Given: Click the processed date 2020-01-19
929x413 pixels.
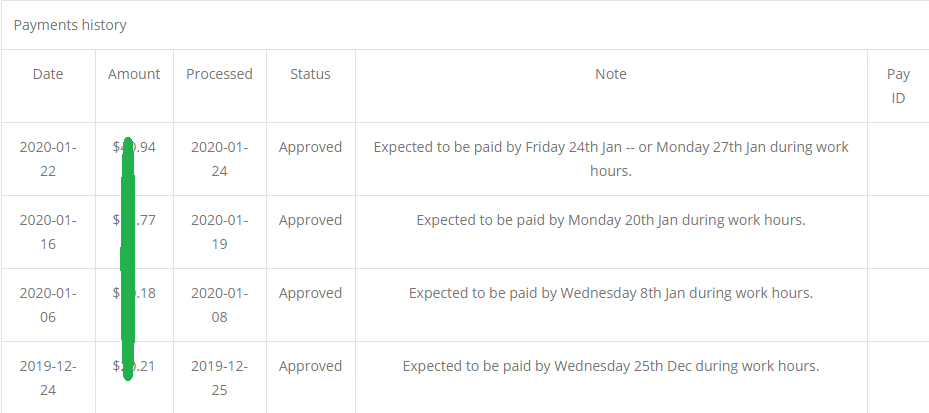Looking at the screenshot, I should click(x=219, y=232).
